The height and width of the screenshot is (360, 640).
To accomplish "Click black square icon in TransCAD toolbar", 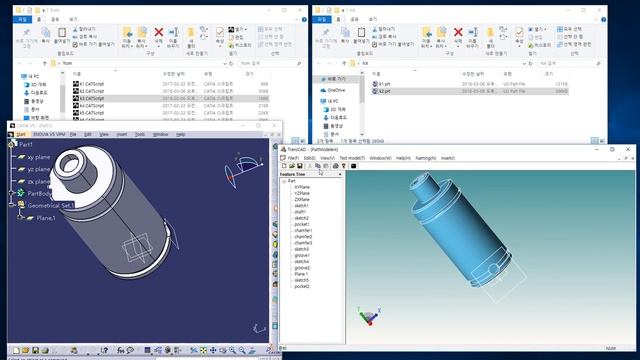I will tap(353, 166).
